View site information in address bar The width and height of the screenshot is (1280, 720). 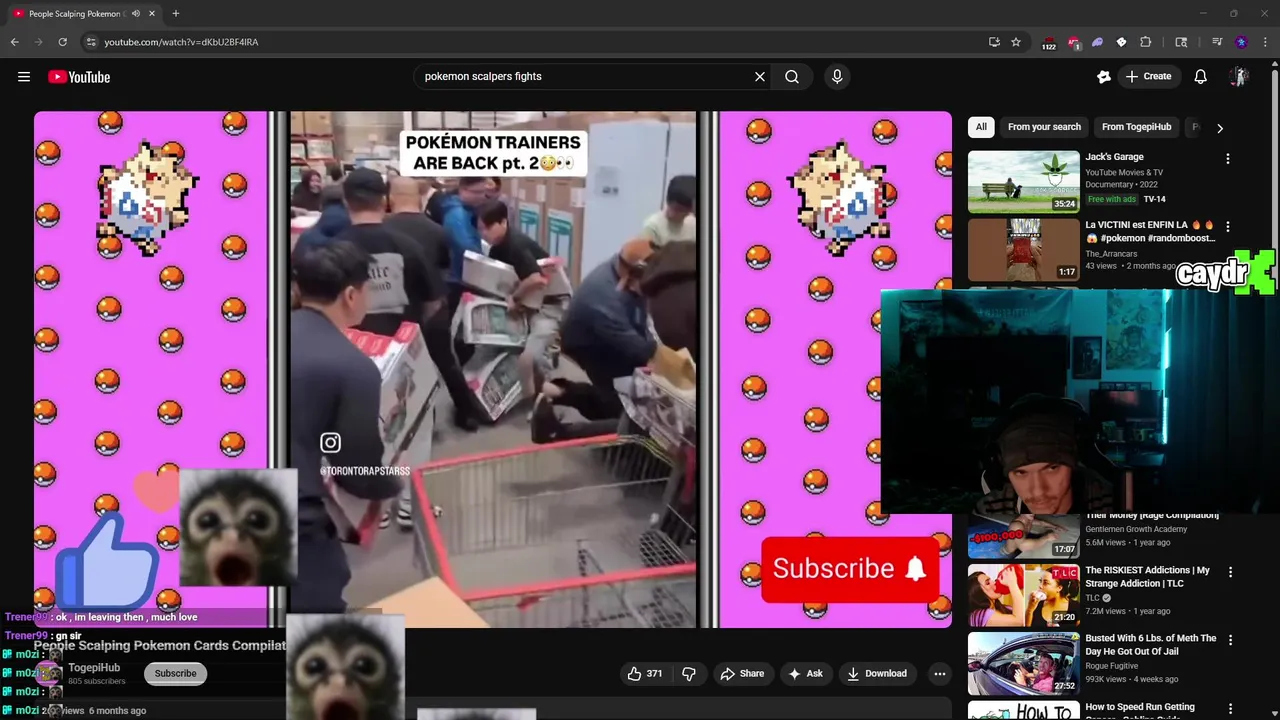coord(91,42)
